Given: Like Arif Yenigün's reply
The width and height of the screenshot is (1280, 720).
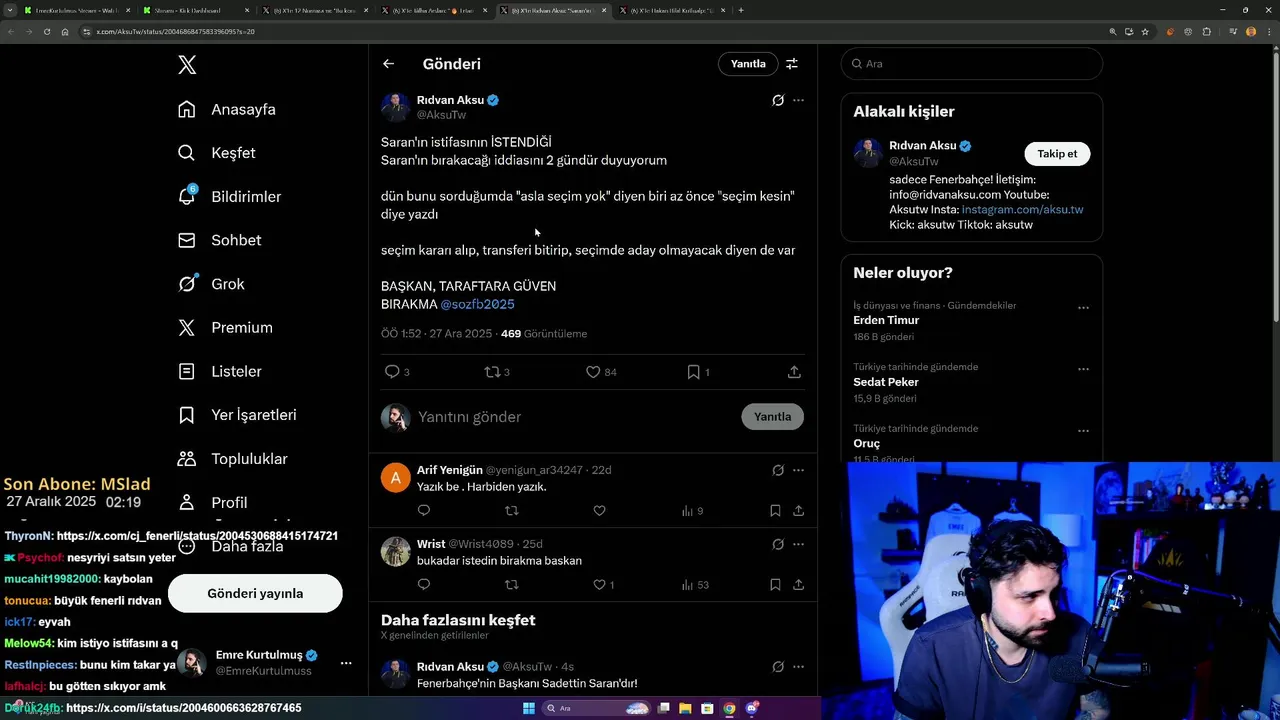Looking at the screenshot, I should coord(599,511).
